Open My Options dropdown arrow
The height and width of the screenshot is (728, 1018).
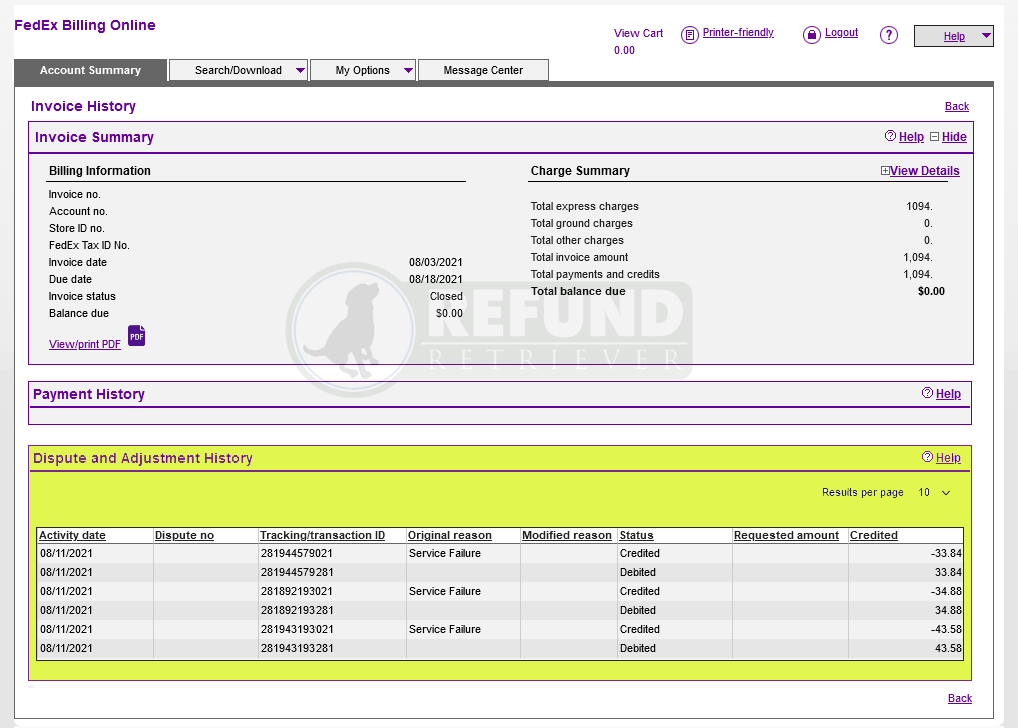click(408, 70)
